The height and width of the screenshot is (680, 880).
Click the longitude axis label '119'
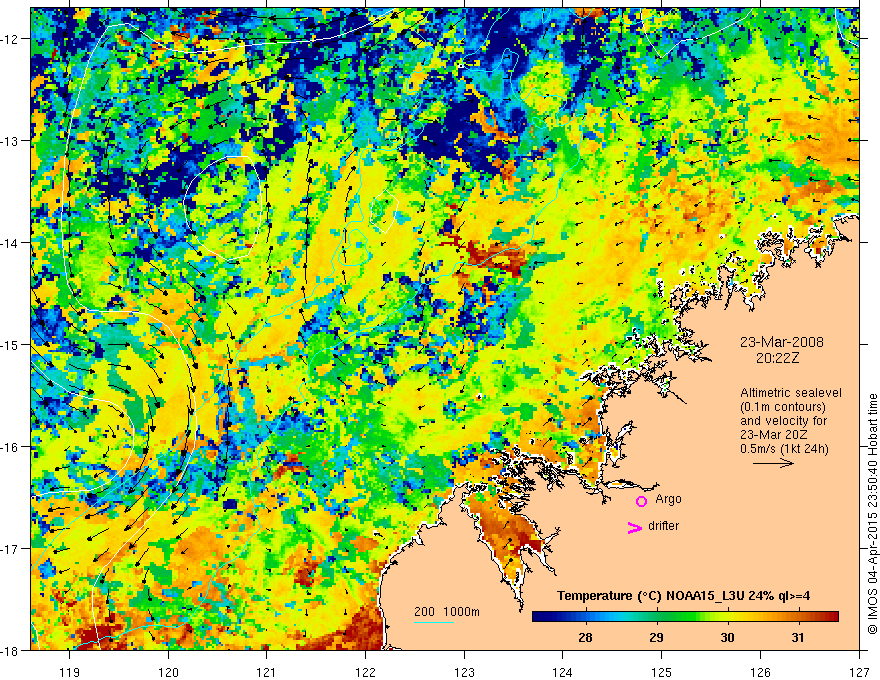coord(70,672)
